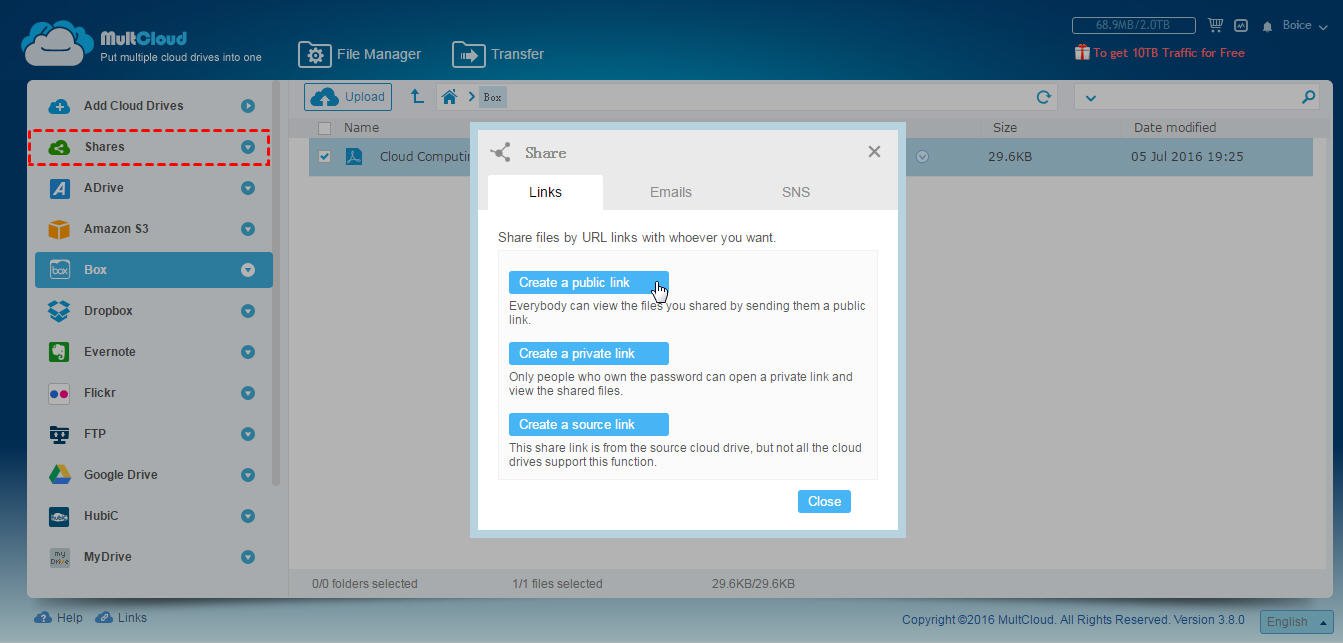Uncheck the Cloud Computing file checkbox

pos(324,156)
